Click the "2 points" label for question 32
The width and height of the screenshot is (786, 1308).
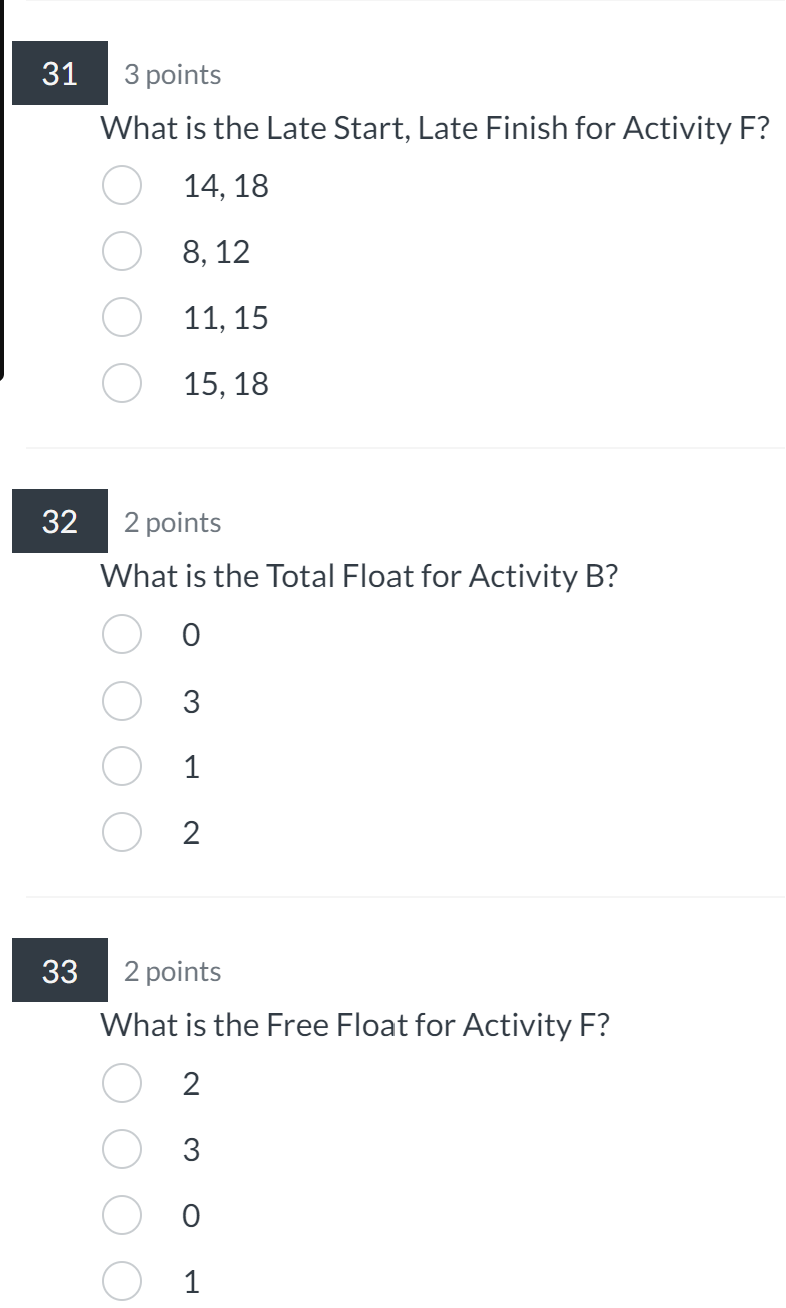172,521
